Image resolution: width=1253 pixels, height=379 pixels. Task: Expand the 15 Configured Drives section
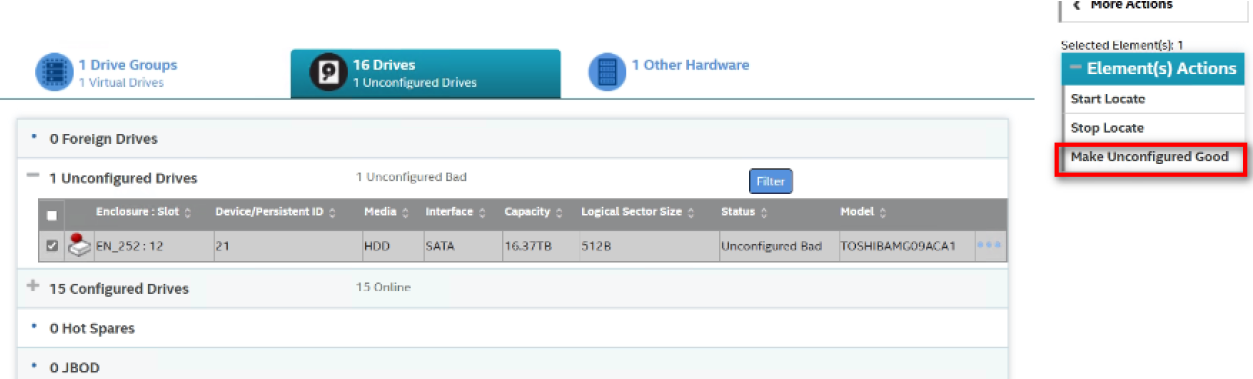click(x=33, y=286)
